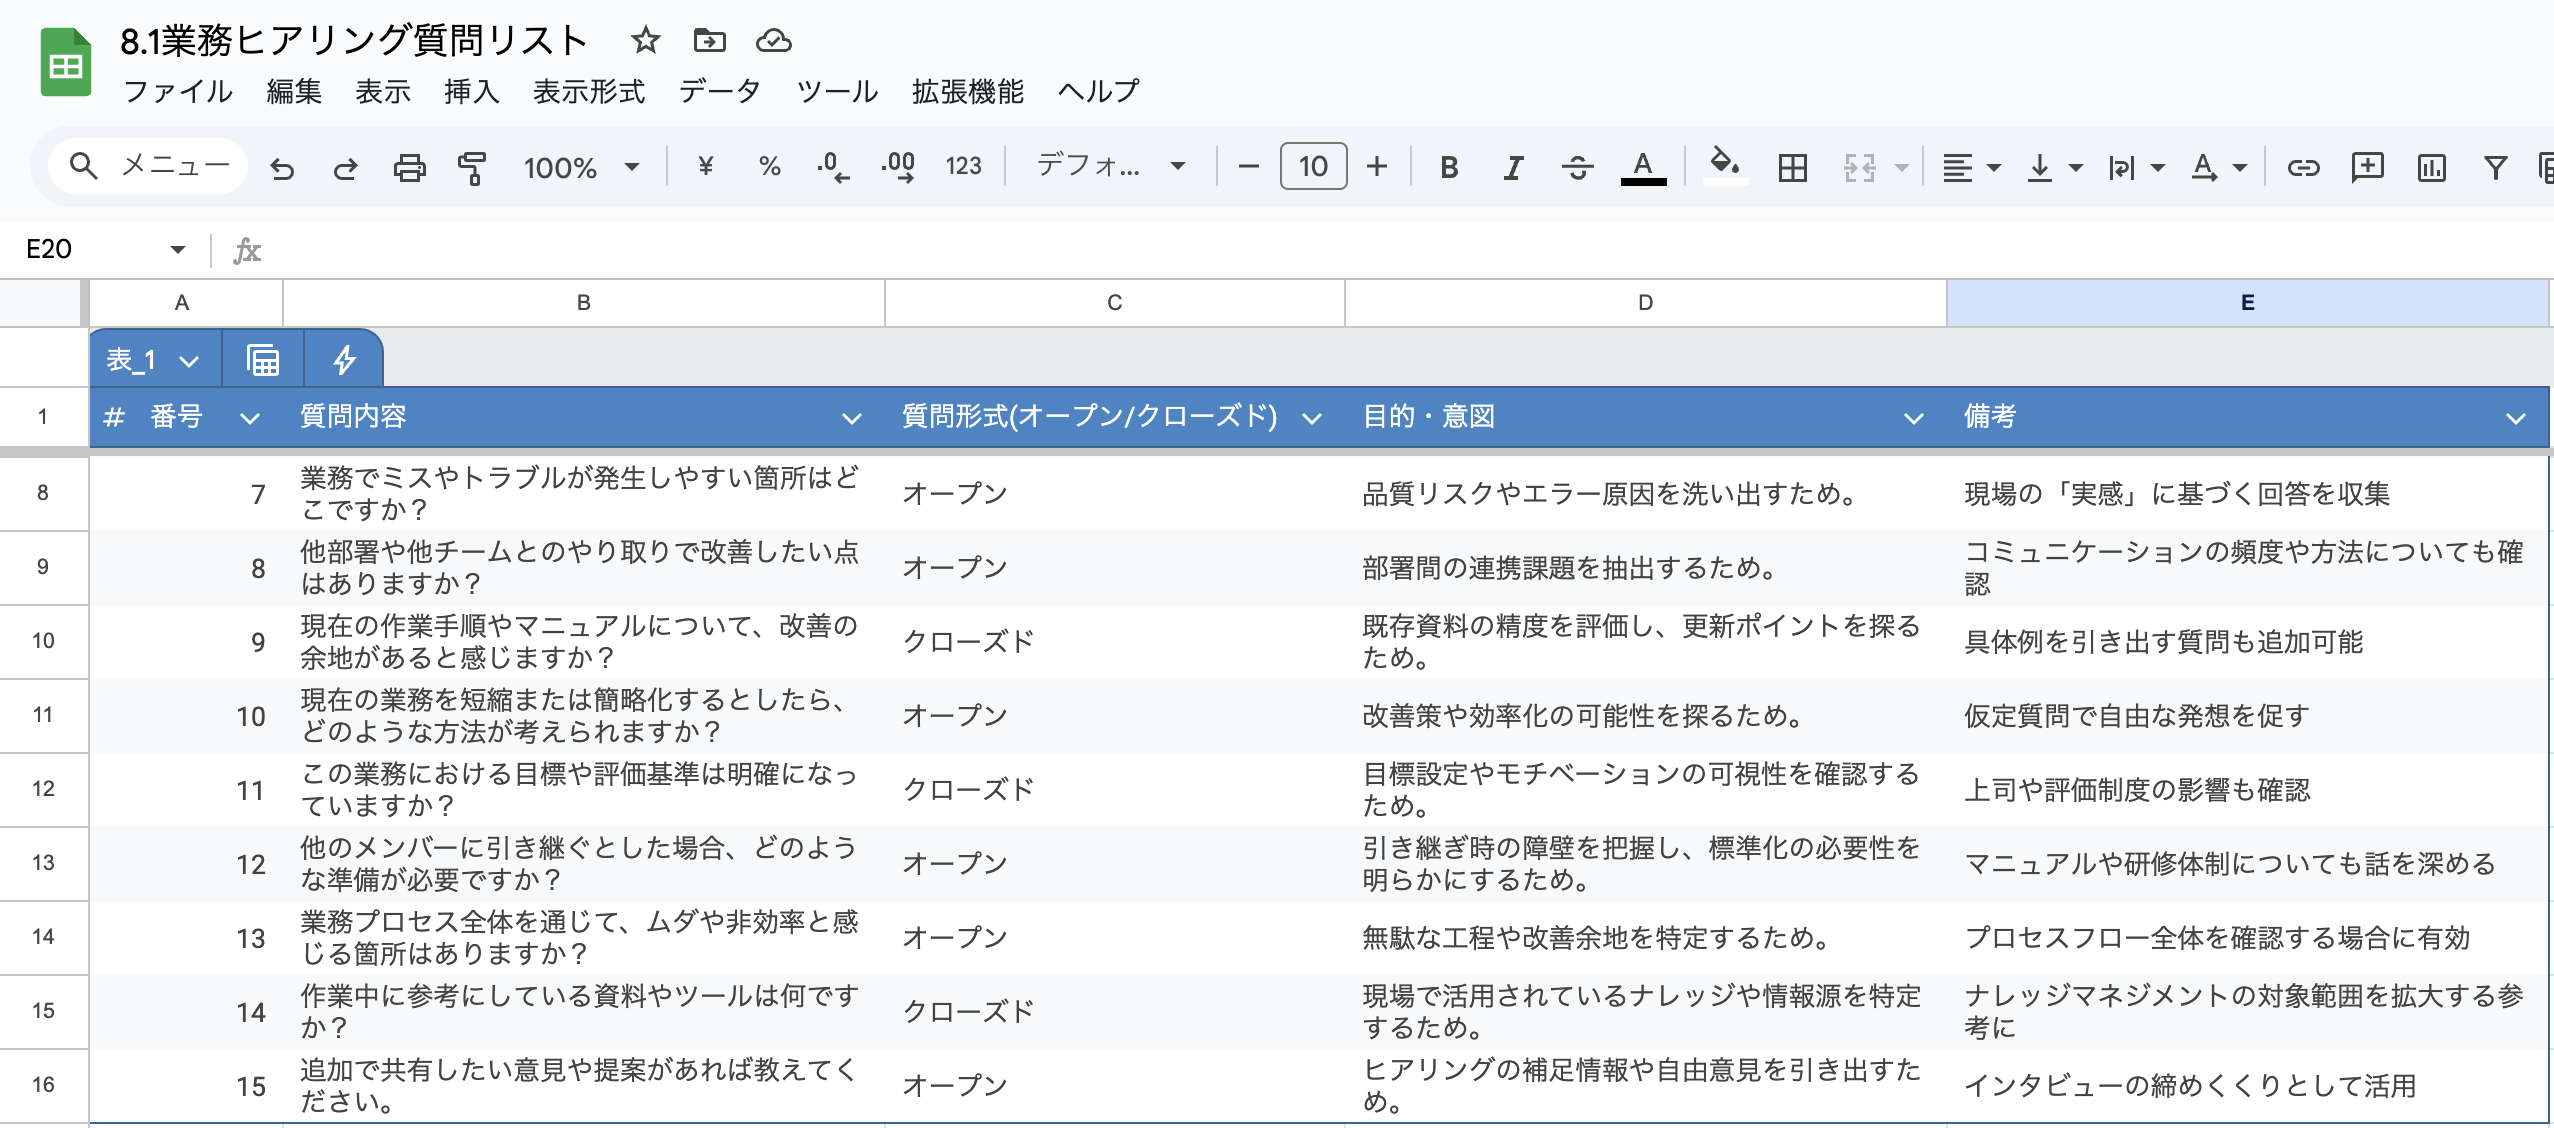Create a filter with the funnel icon
2554x1128 pixels.
coord(2494,166)
